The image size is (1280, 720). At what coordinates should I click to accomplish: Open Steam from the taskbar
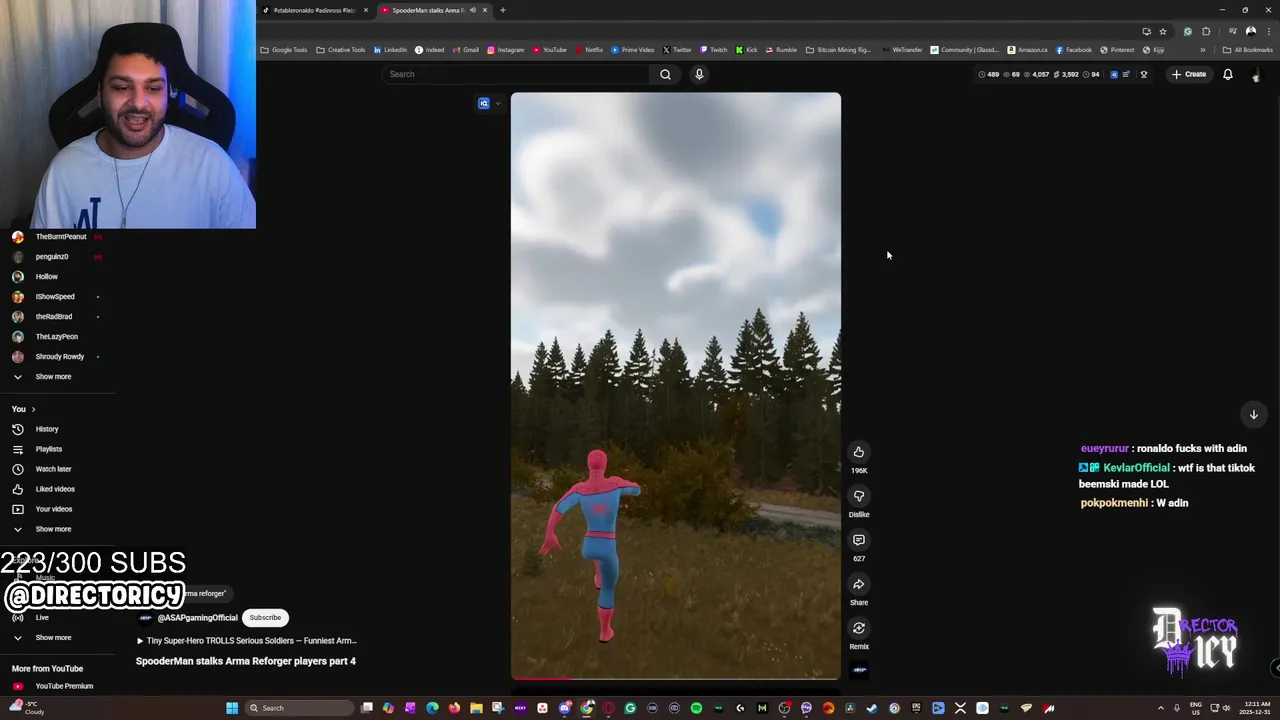click(x=872, y=708)
